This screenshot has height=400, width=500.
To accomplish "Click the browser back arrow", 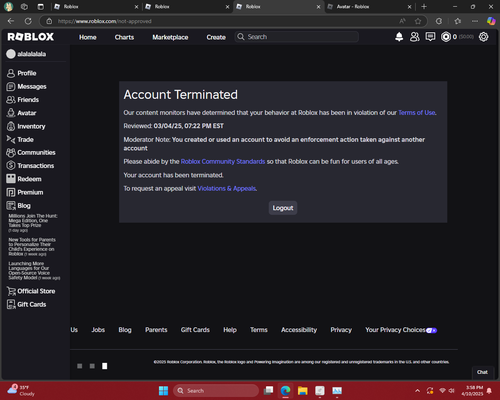I will tap(11, 21).
